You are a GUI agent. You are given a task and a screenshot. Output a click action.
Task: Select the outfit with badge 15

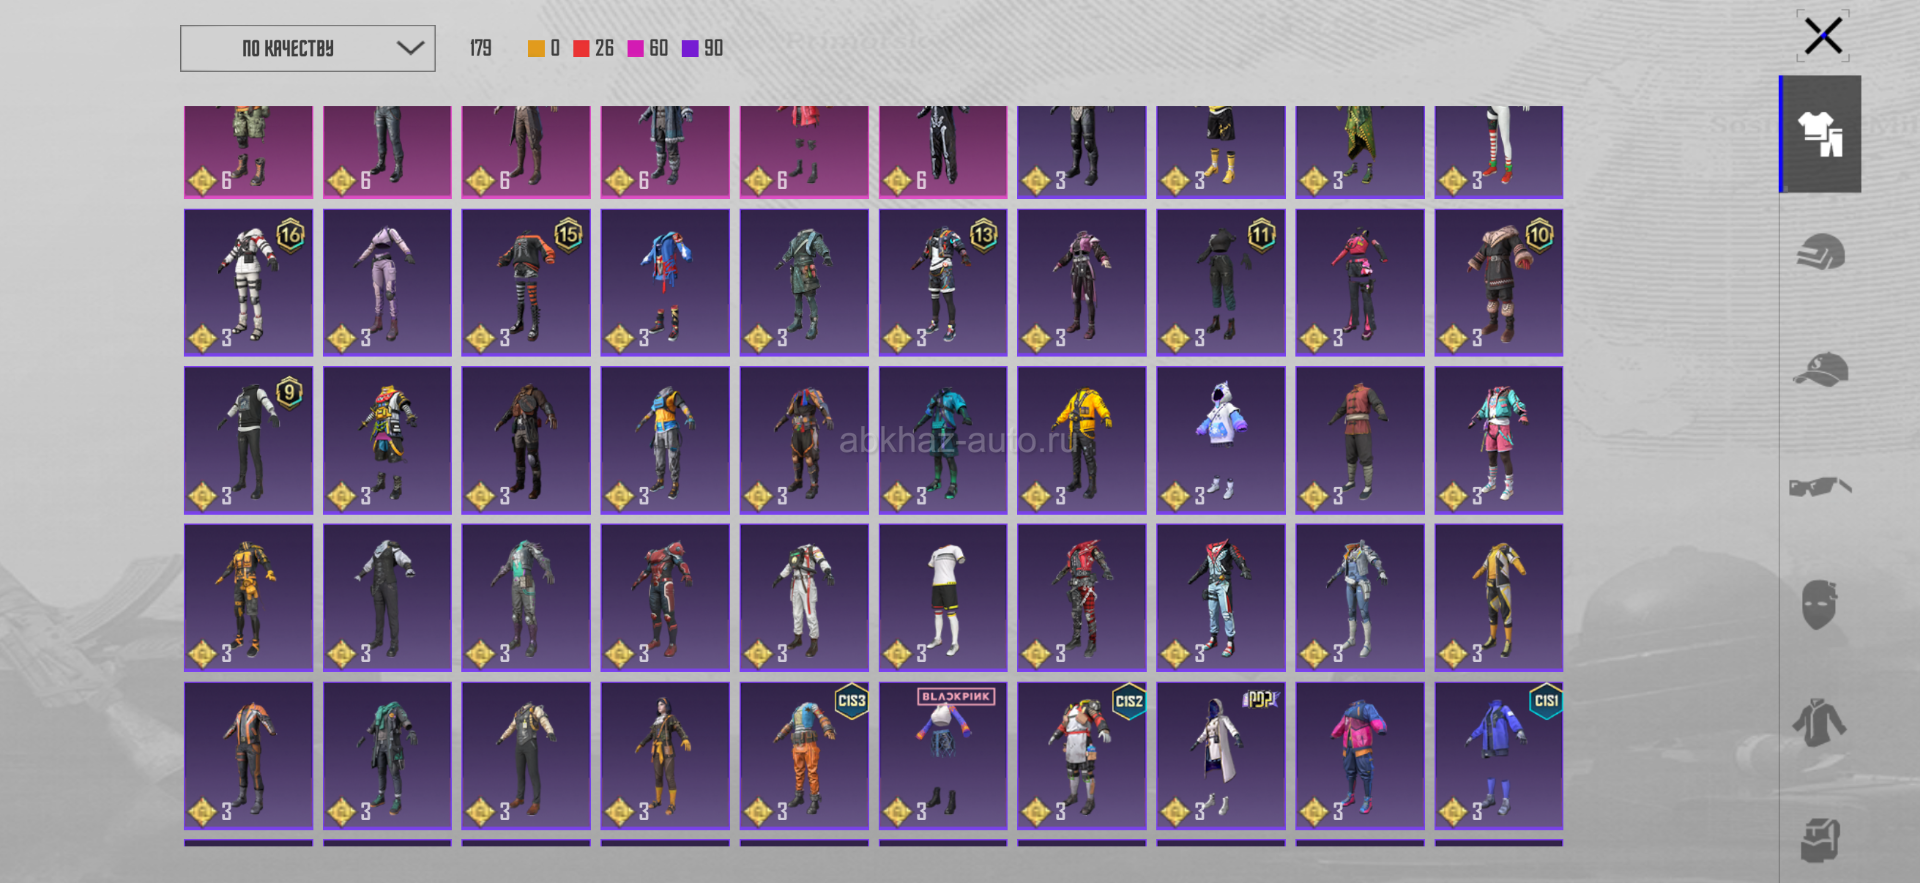click(526, 283)
